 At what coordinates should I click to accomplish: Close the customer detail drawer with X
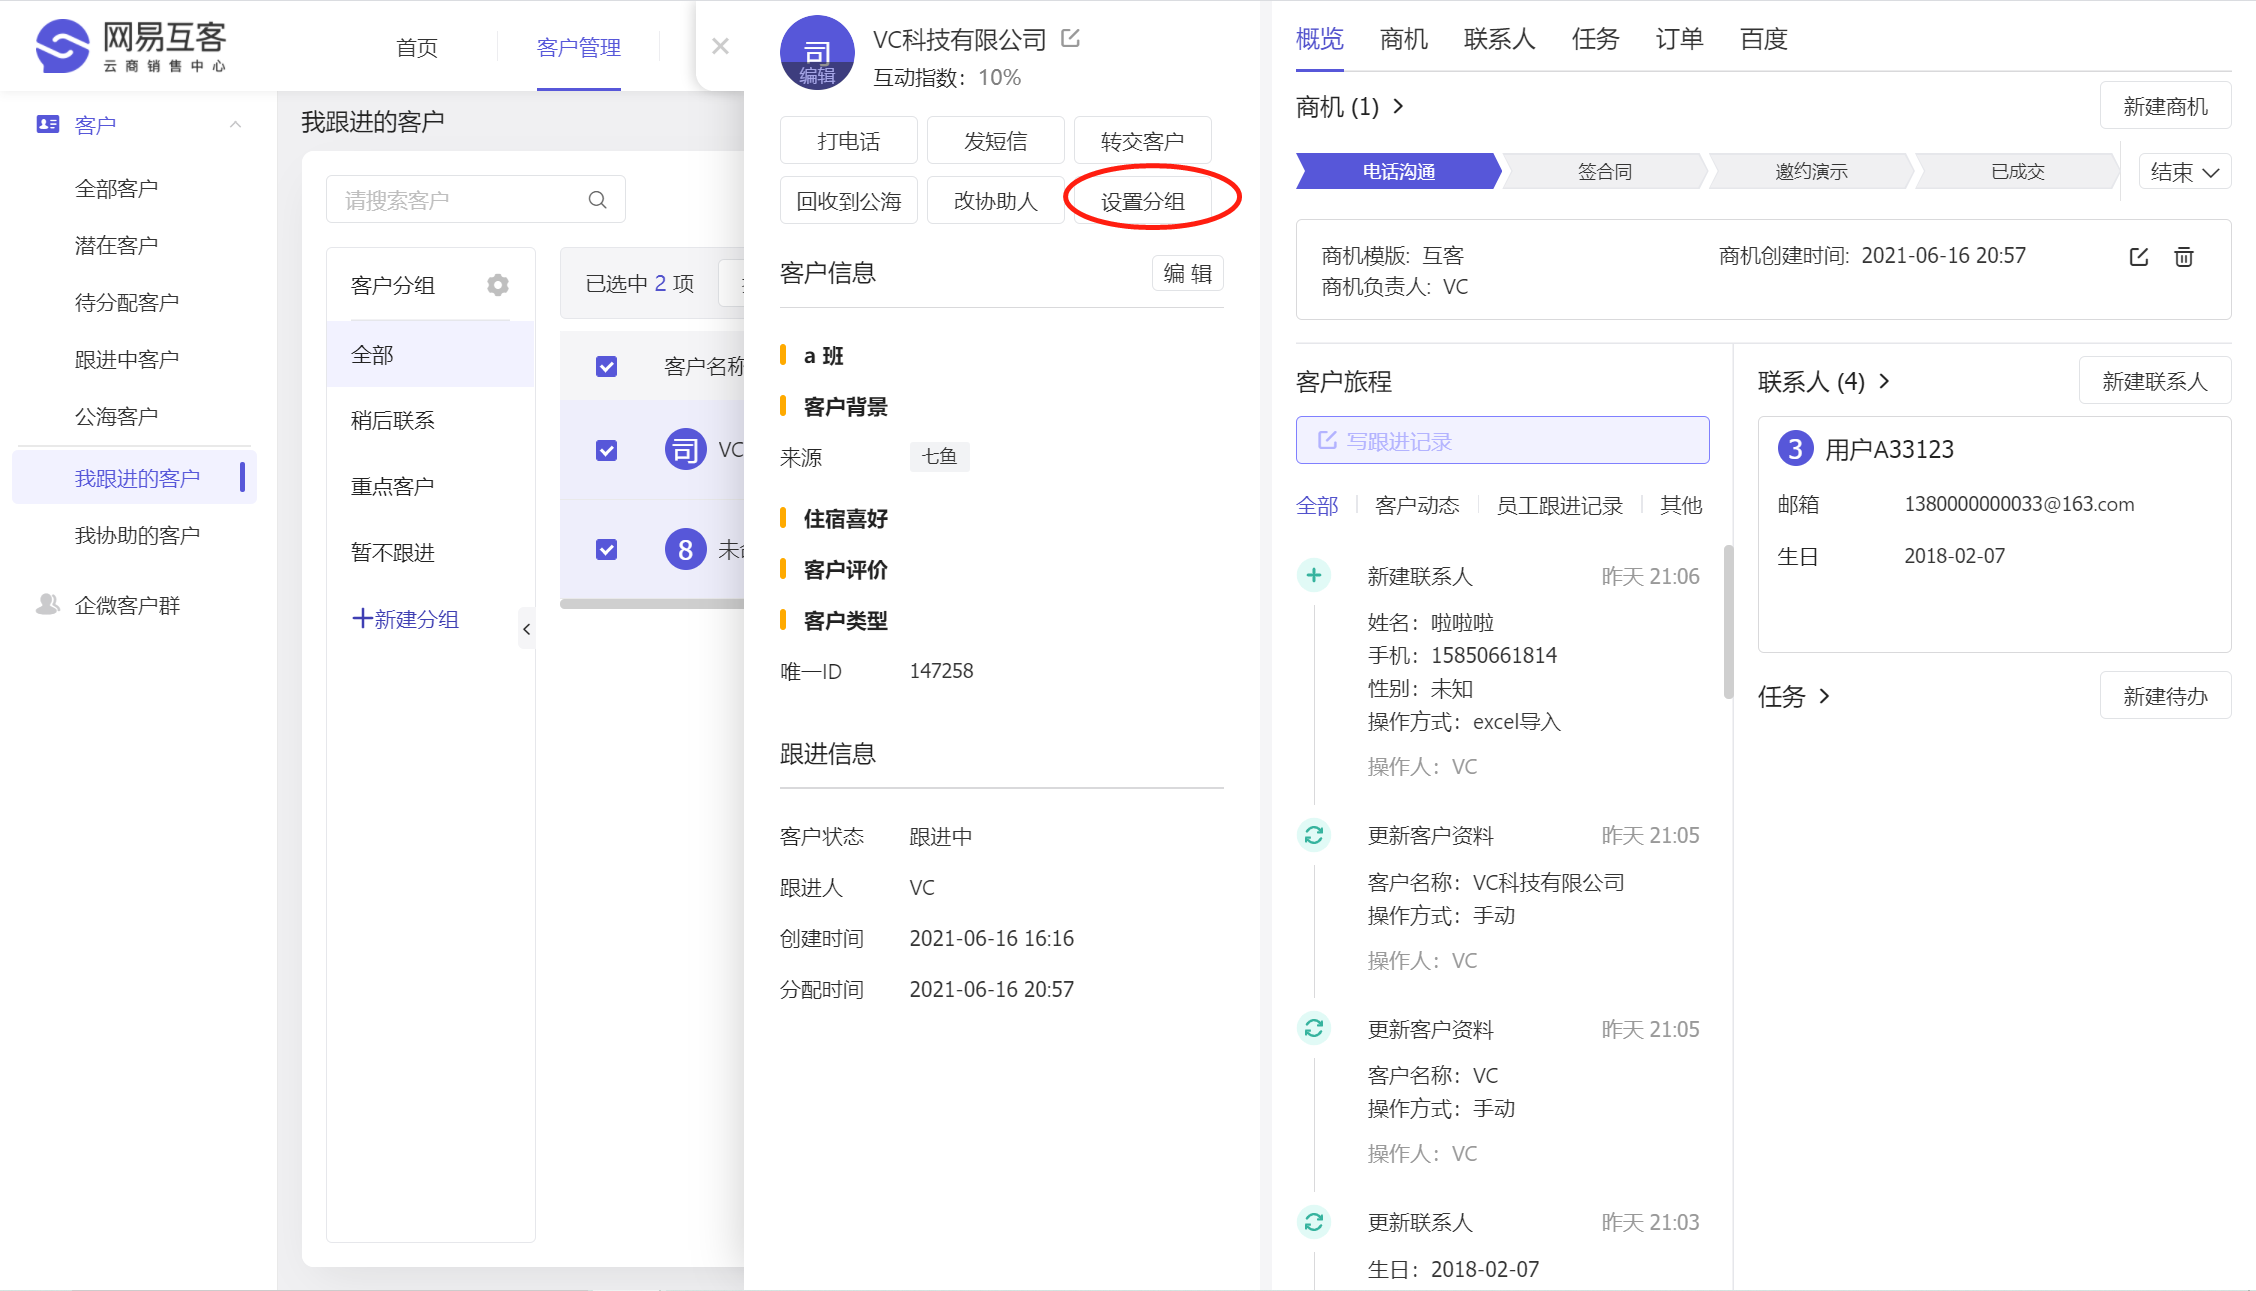[720, 46]
